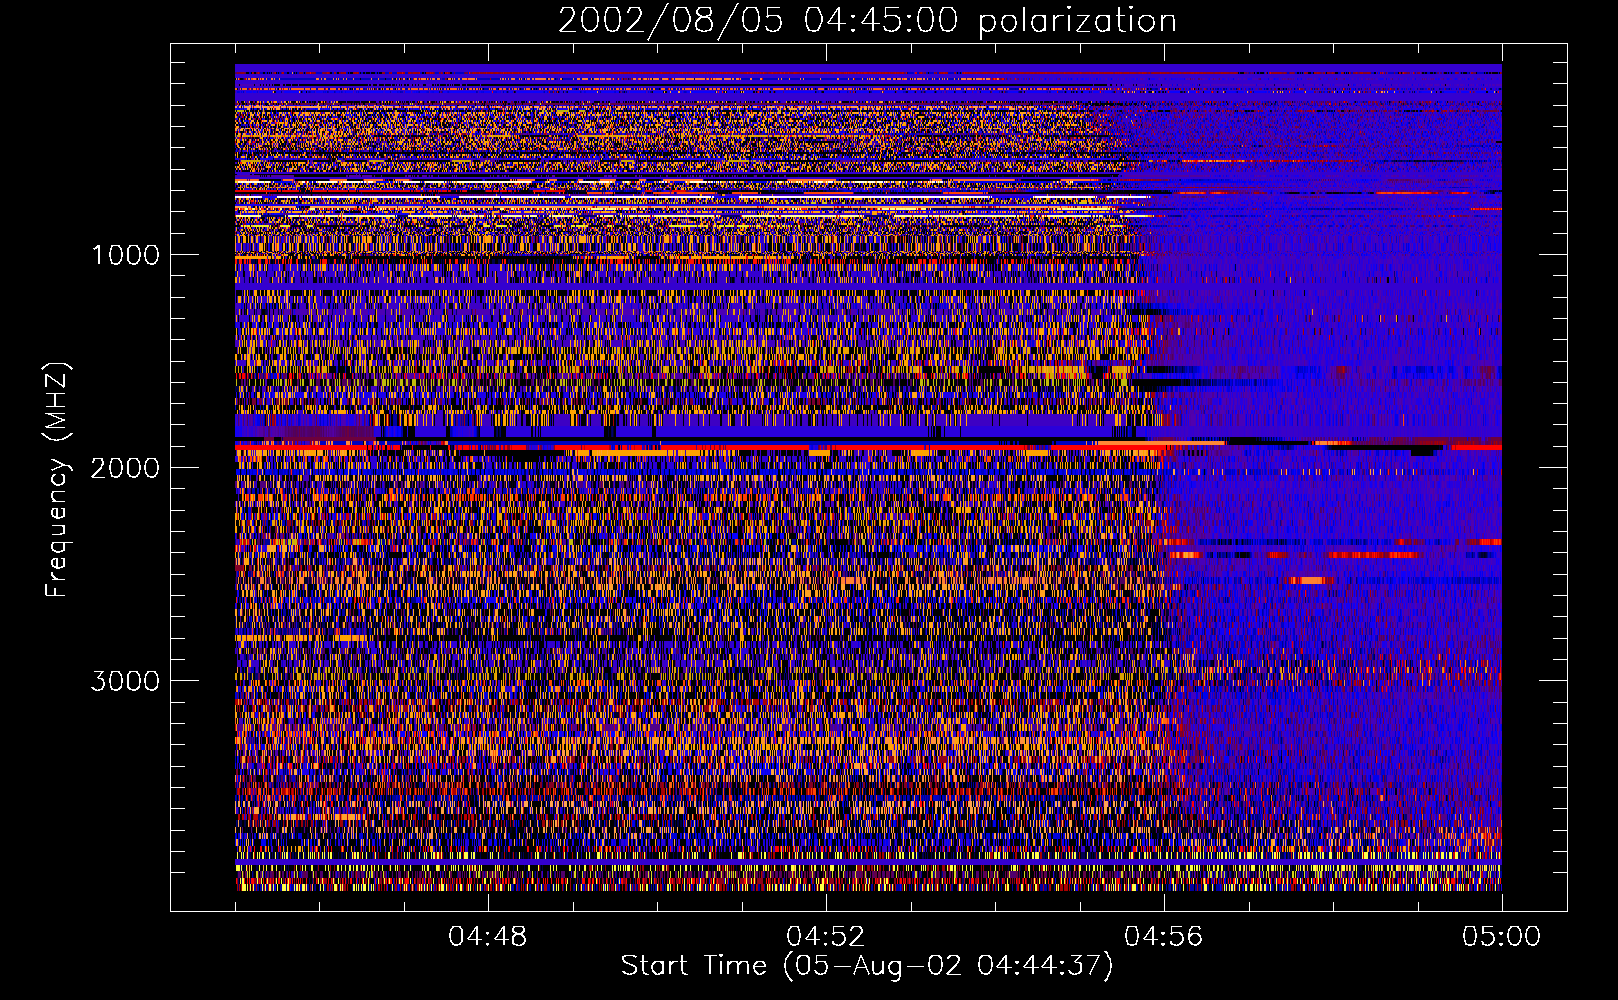Click the "04:56" time tick label
Viewport: 1618px width, 1000px height.
pos(1164,937)
